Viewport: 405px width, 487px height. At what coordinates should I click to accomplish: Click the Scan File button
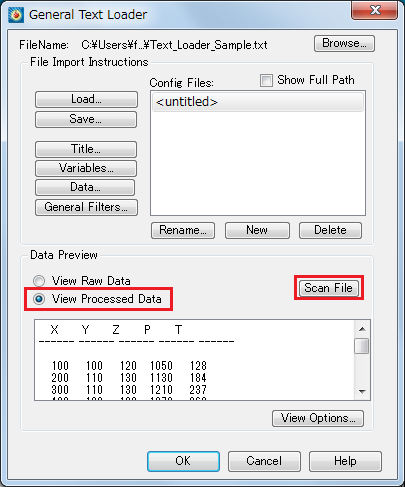(x=329, y=288)
